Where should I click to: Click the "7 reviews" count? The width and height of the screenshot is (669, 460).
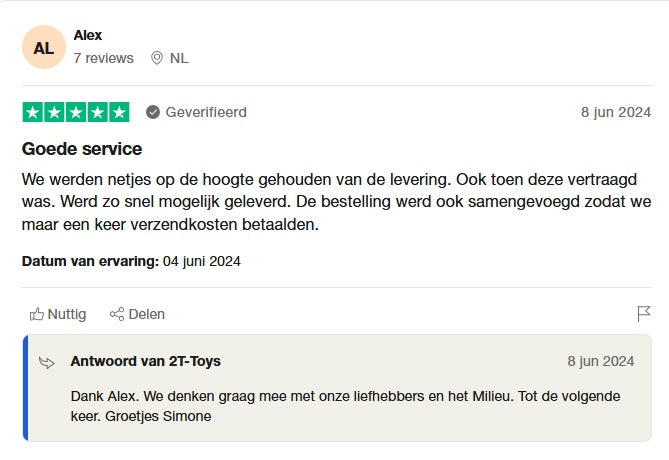[x=103, y=58]
